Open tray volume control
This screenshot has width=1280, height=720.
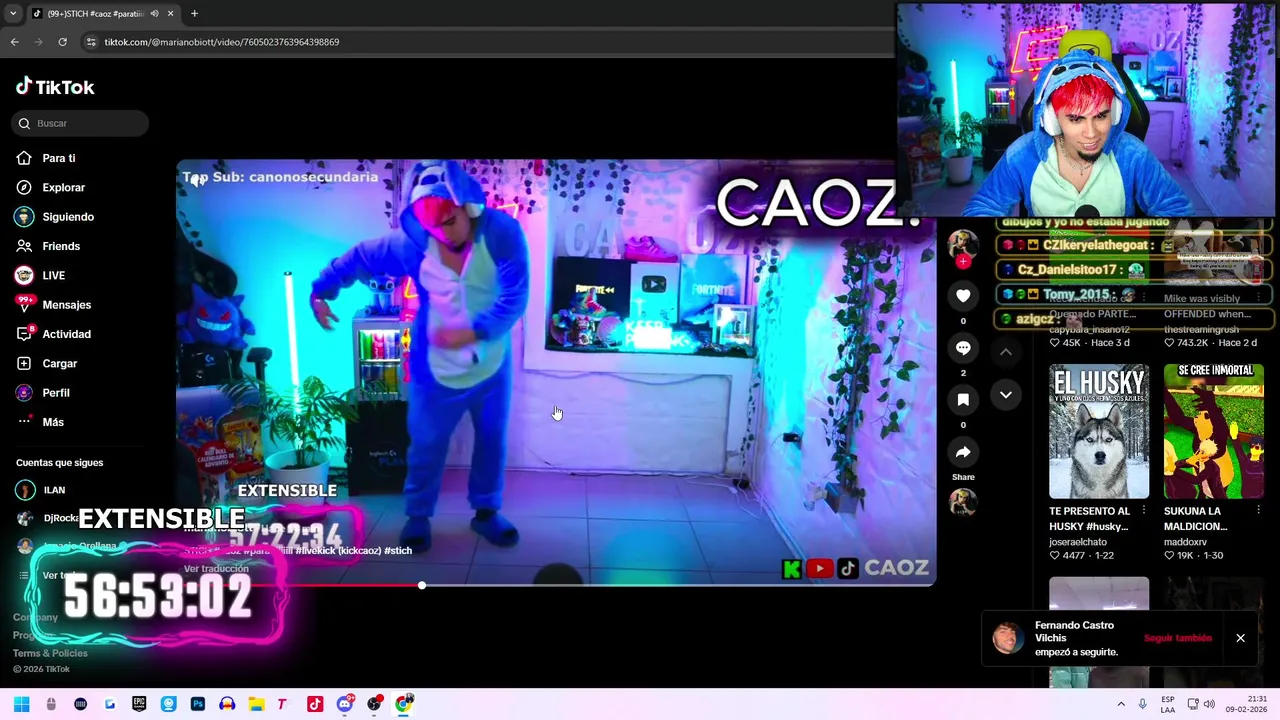click(1209, 704)
